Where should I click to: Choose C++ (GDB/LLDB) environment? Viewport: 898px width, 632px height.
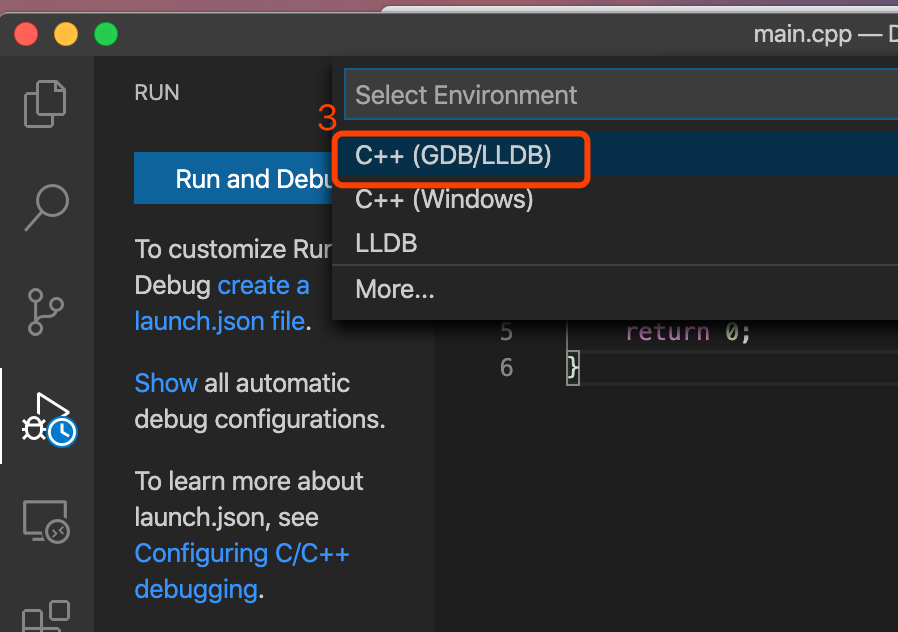[615, 155]
